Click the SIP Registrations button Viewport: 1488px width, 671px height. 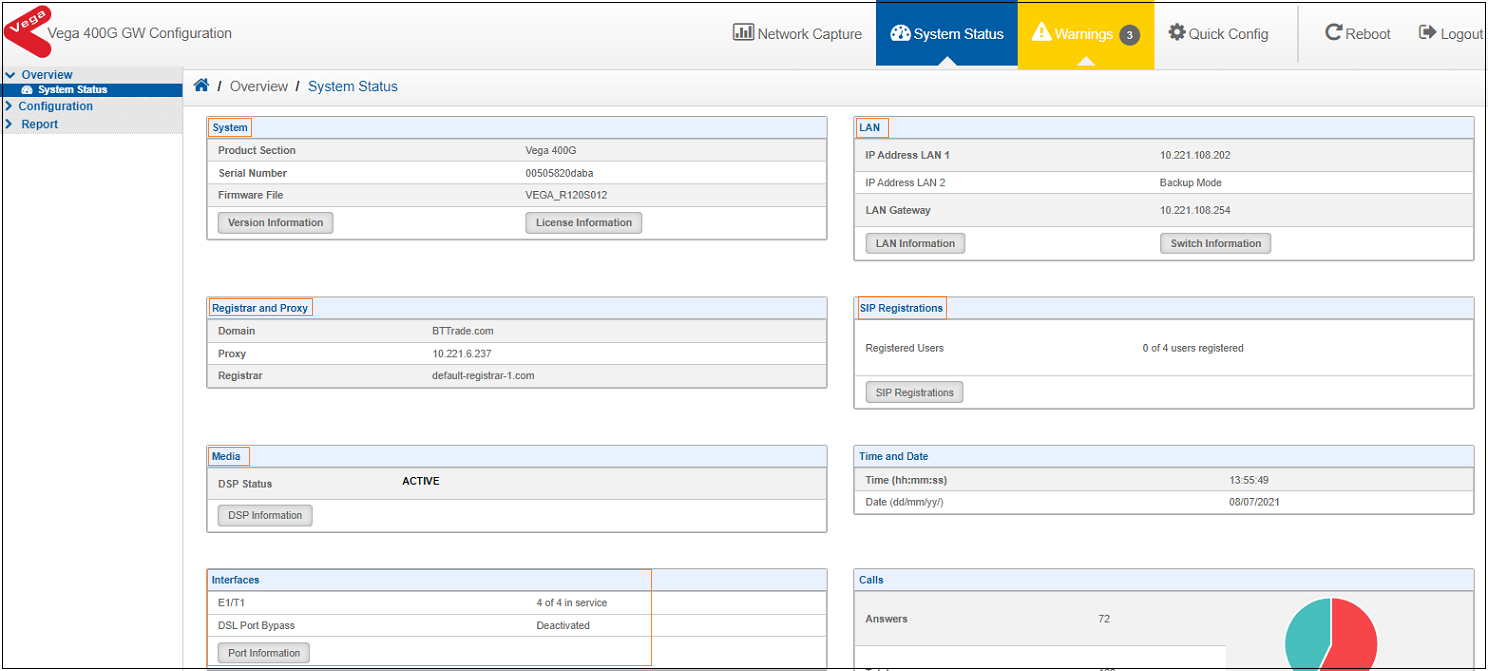914,393
